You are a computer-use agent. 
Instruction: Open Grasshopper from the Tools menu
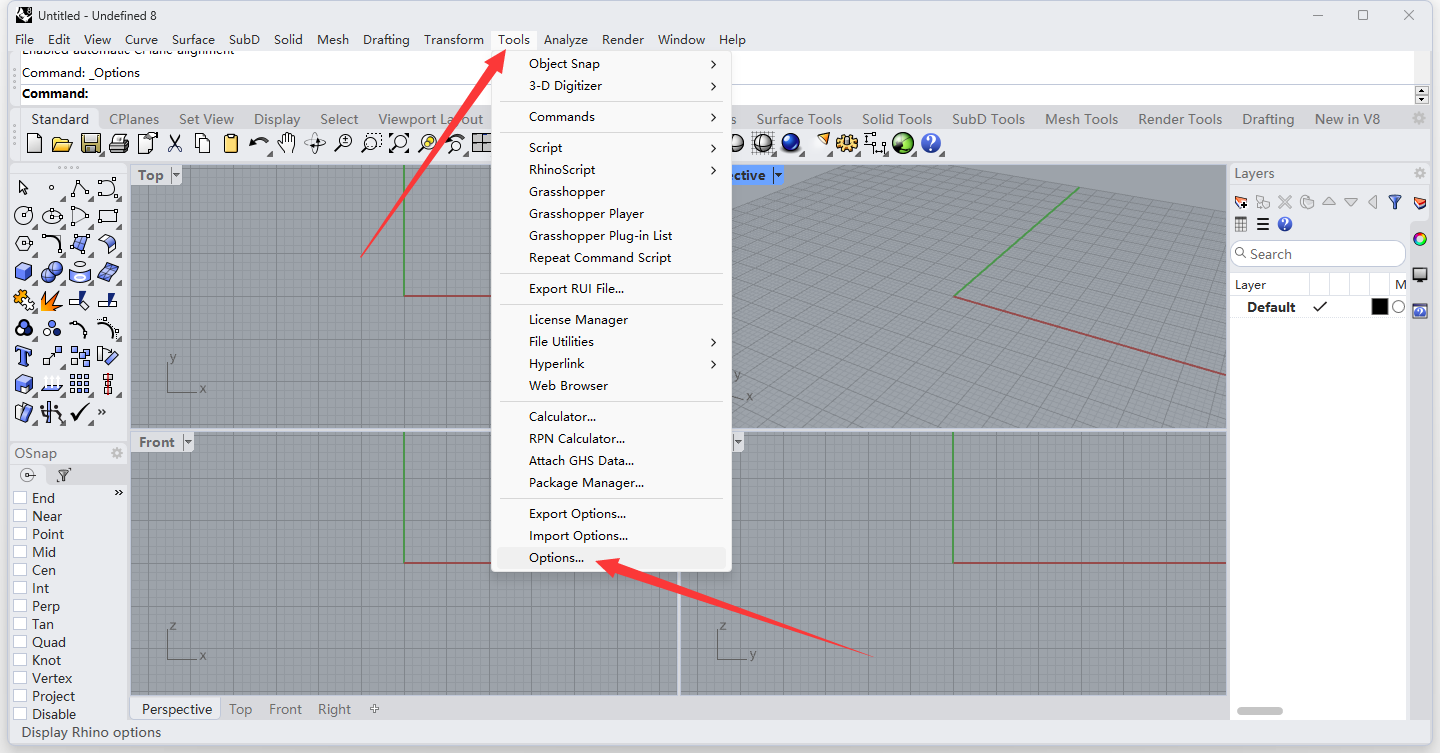tap(611, 192)
